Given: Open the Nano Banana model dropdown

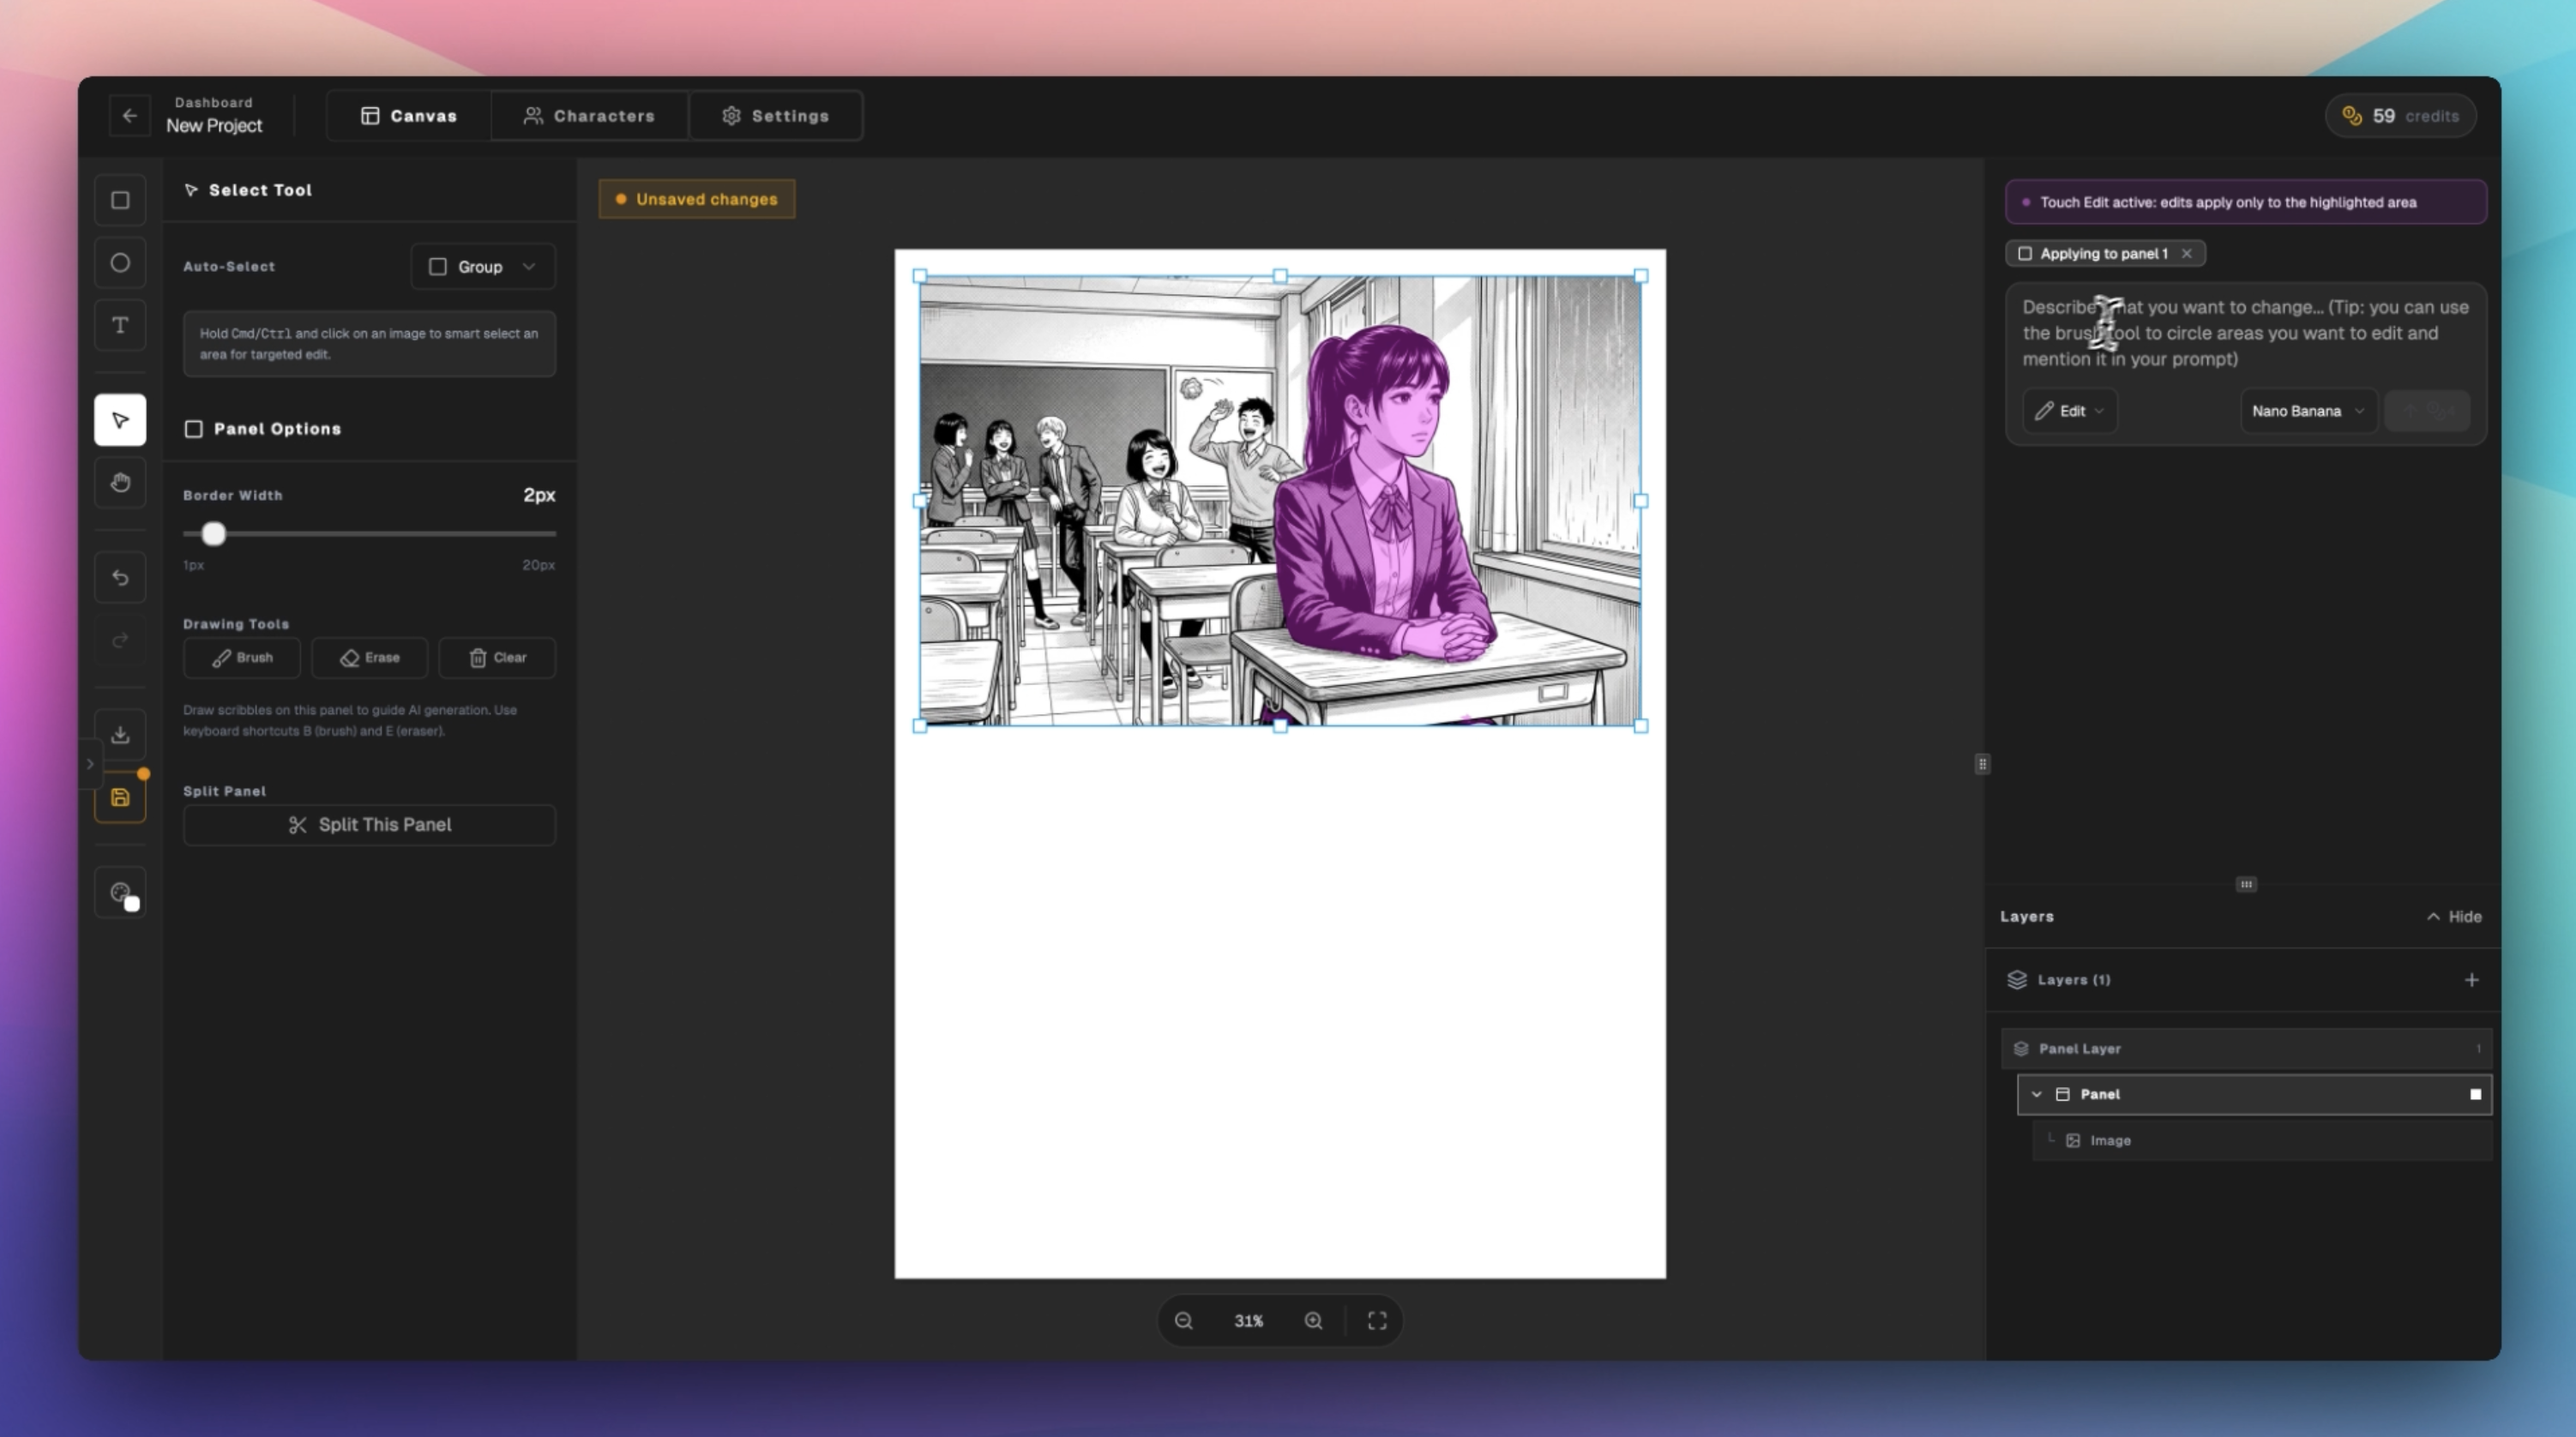Looking at the screenshot, I should click(2307, 411).
